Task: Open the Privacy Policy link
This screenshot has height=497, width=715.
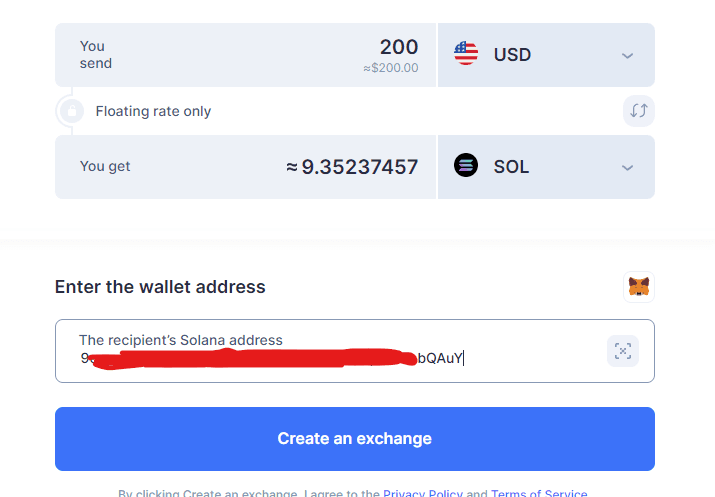Action: 423,493
